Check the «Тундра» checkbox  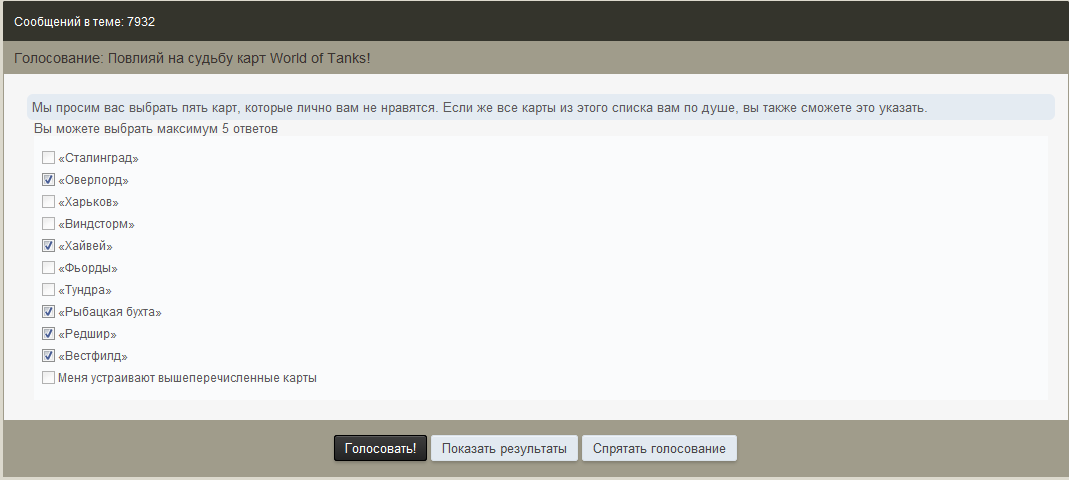click(48, 290)
